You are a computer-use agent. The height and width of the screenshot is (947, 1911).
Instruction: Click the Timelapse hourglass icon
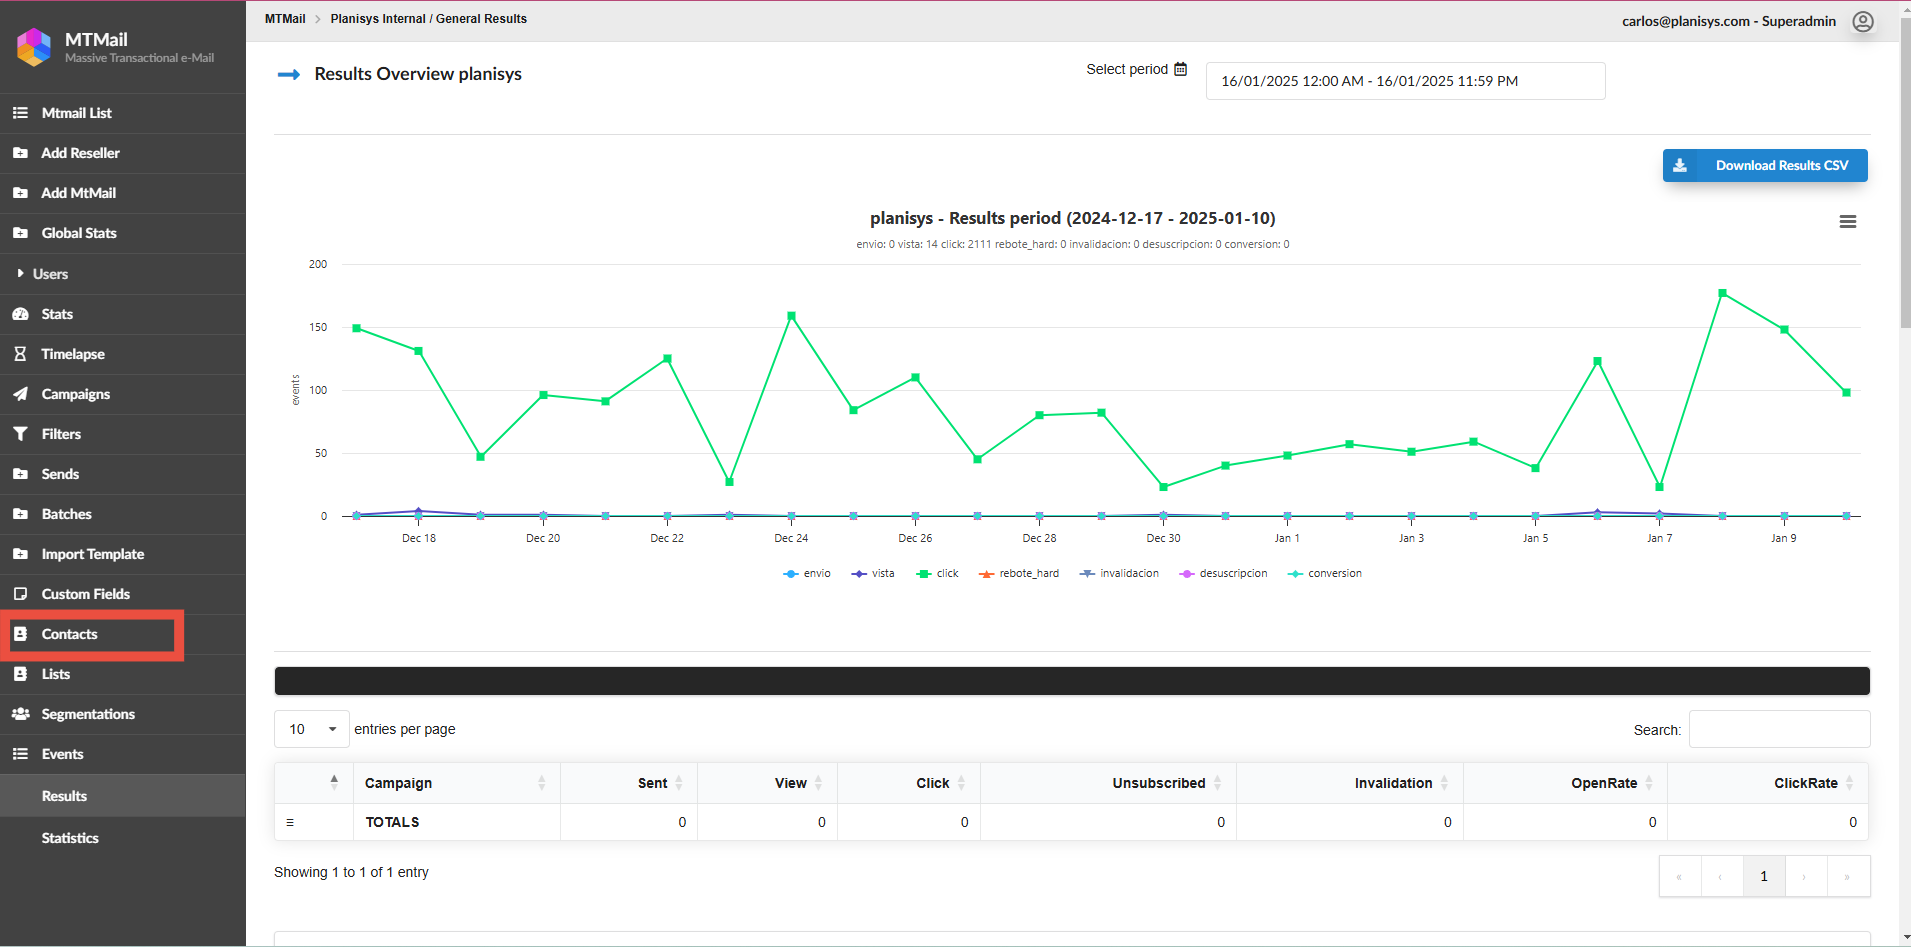20,354
